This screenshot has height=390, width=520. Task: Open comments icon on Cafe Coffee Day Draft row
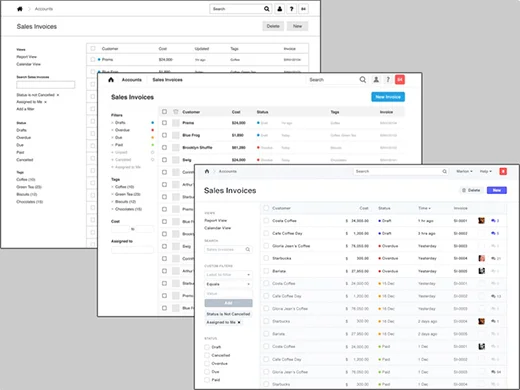(x=493, y=233)
